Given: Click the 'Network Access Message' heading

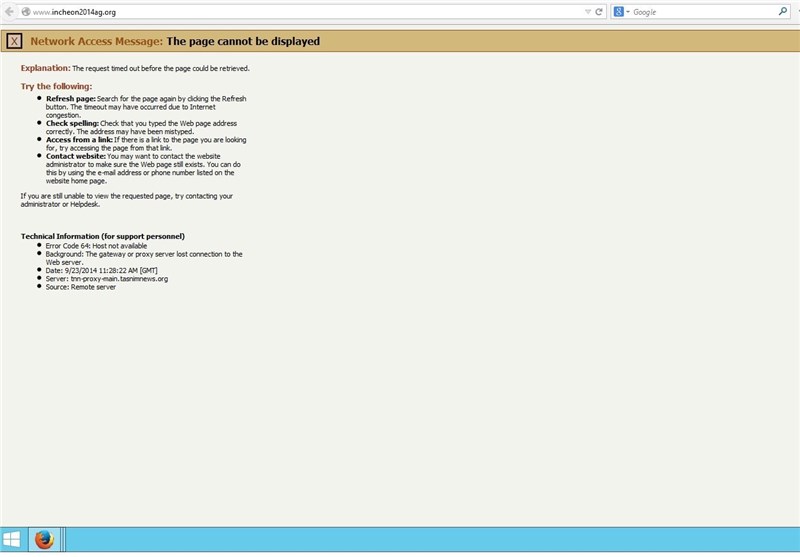Looking at the screenshot, I should pyautogui.click(x=96, y=42).
